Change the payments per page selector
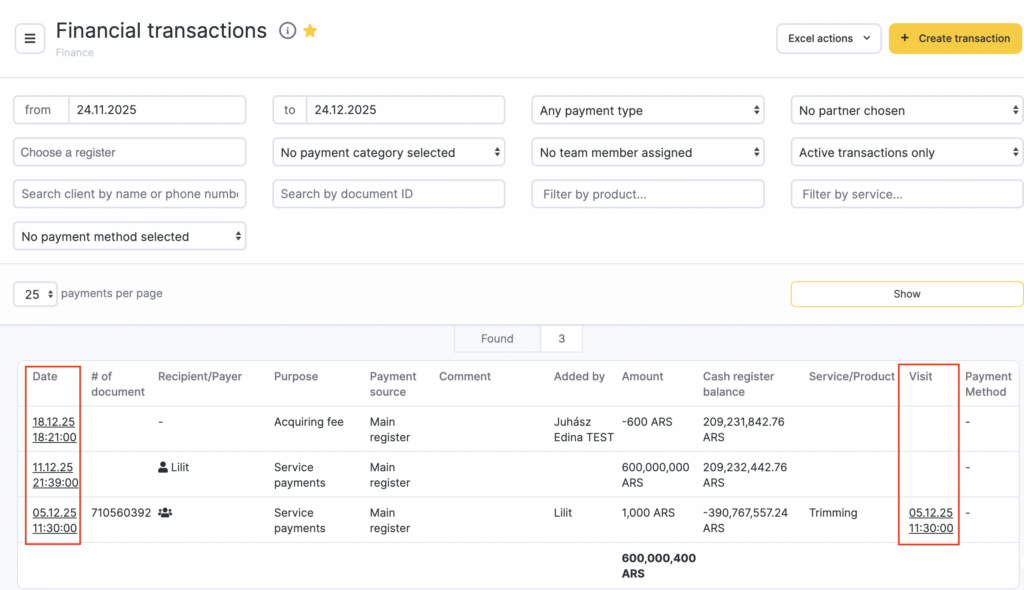 [x=35, y=294]
